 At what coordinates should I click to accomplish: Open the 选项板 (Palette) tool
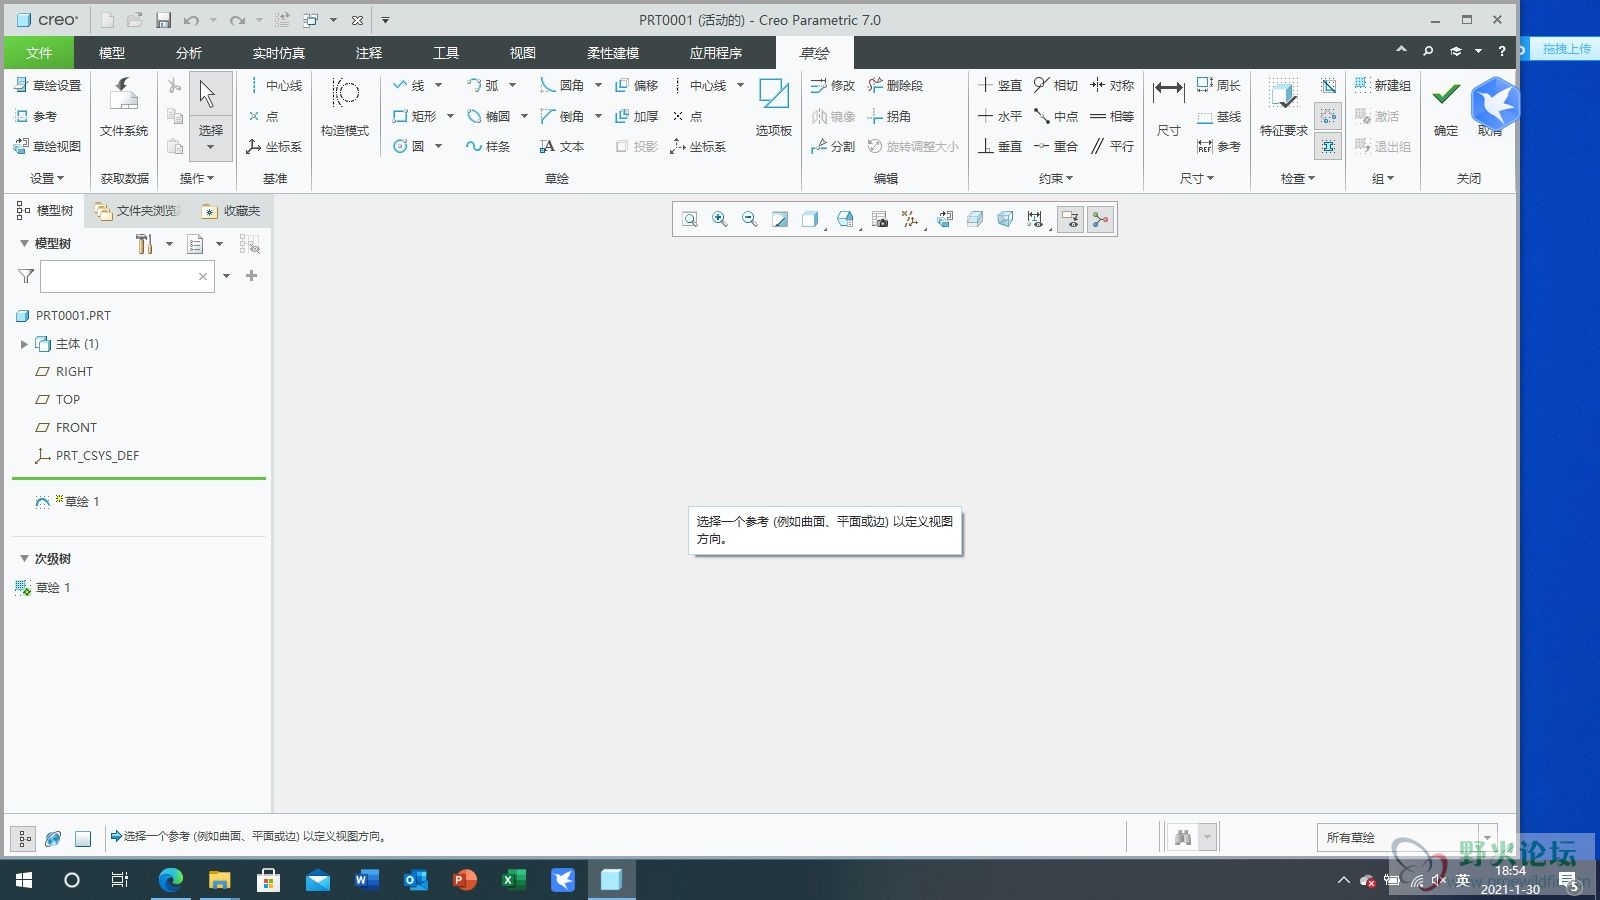[x=774, y=108]
